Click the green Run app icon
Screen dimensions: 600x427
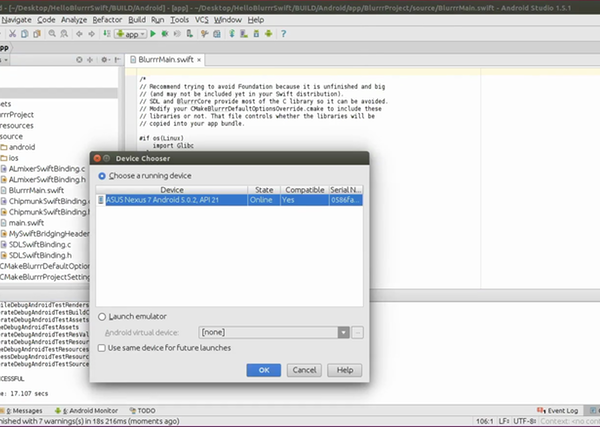pos(153,34)
